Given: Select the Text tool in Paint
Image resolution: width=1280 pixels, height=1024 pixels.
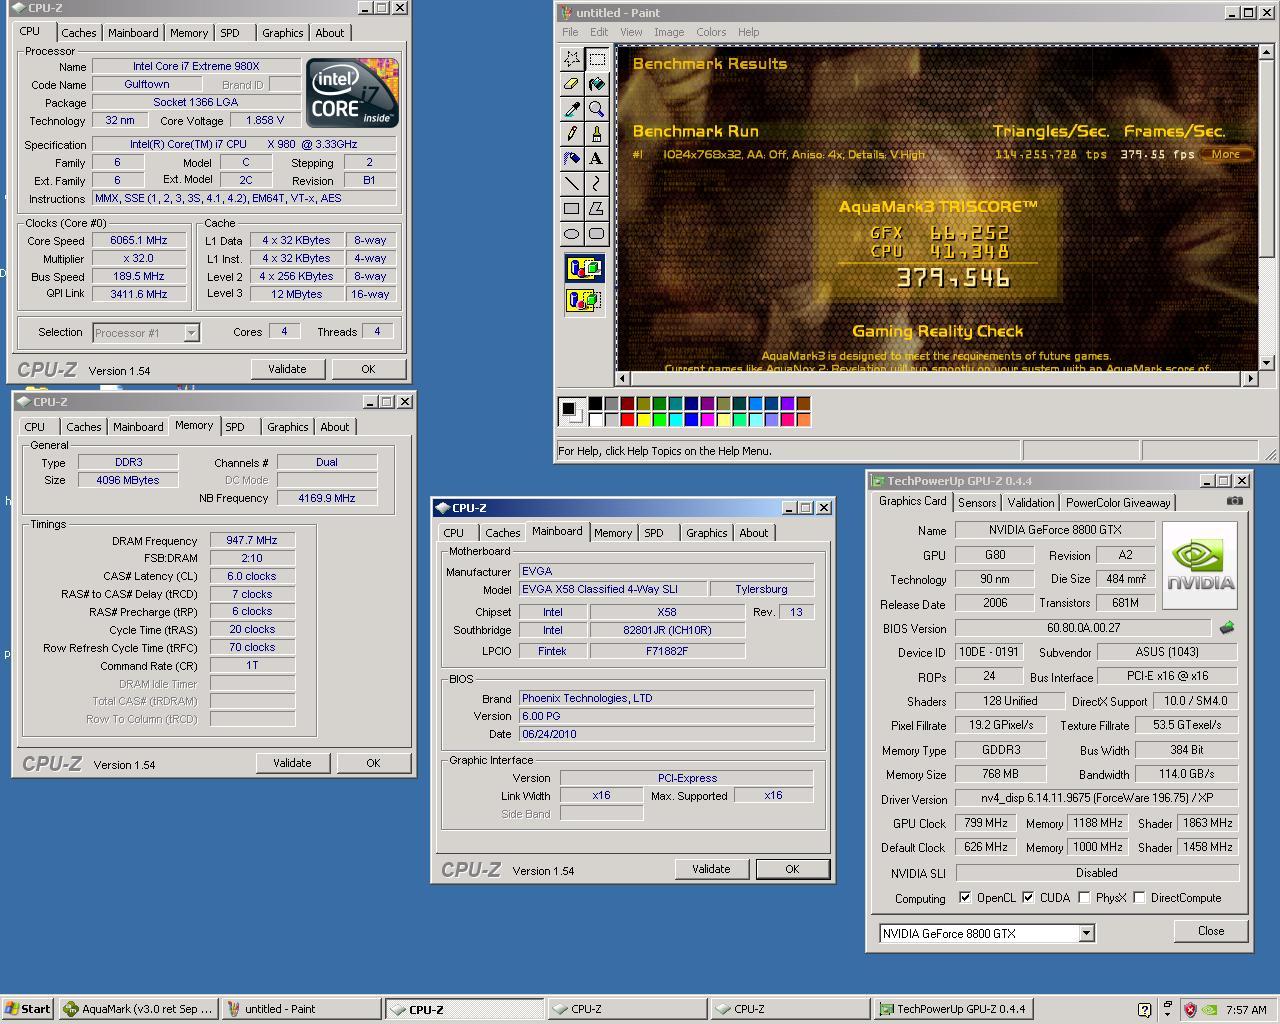Looking at the screenshot, I should [x=597, y=159].
